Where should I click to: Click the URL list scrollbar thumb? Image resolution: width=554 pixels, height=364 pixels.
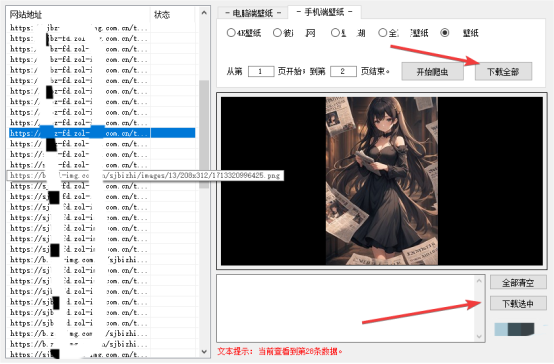204,134
